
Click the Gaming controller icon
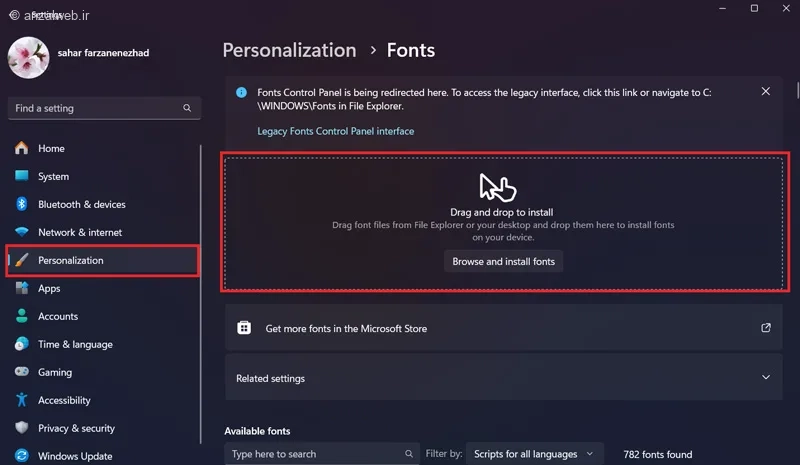point(21,372)
